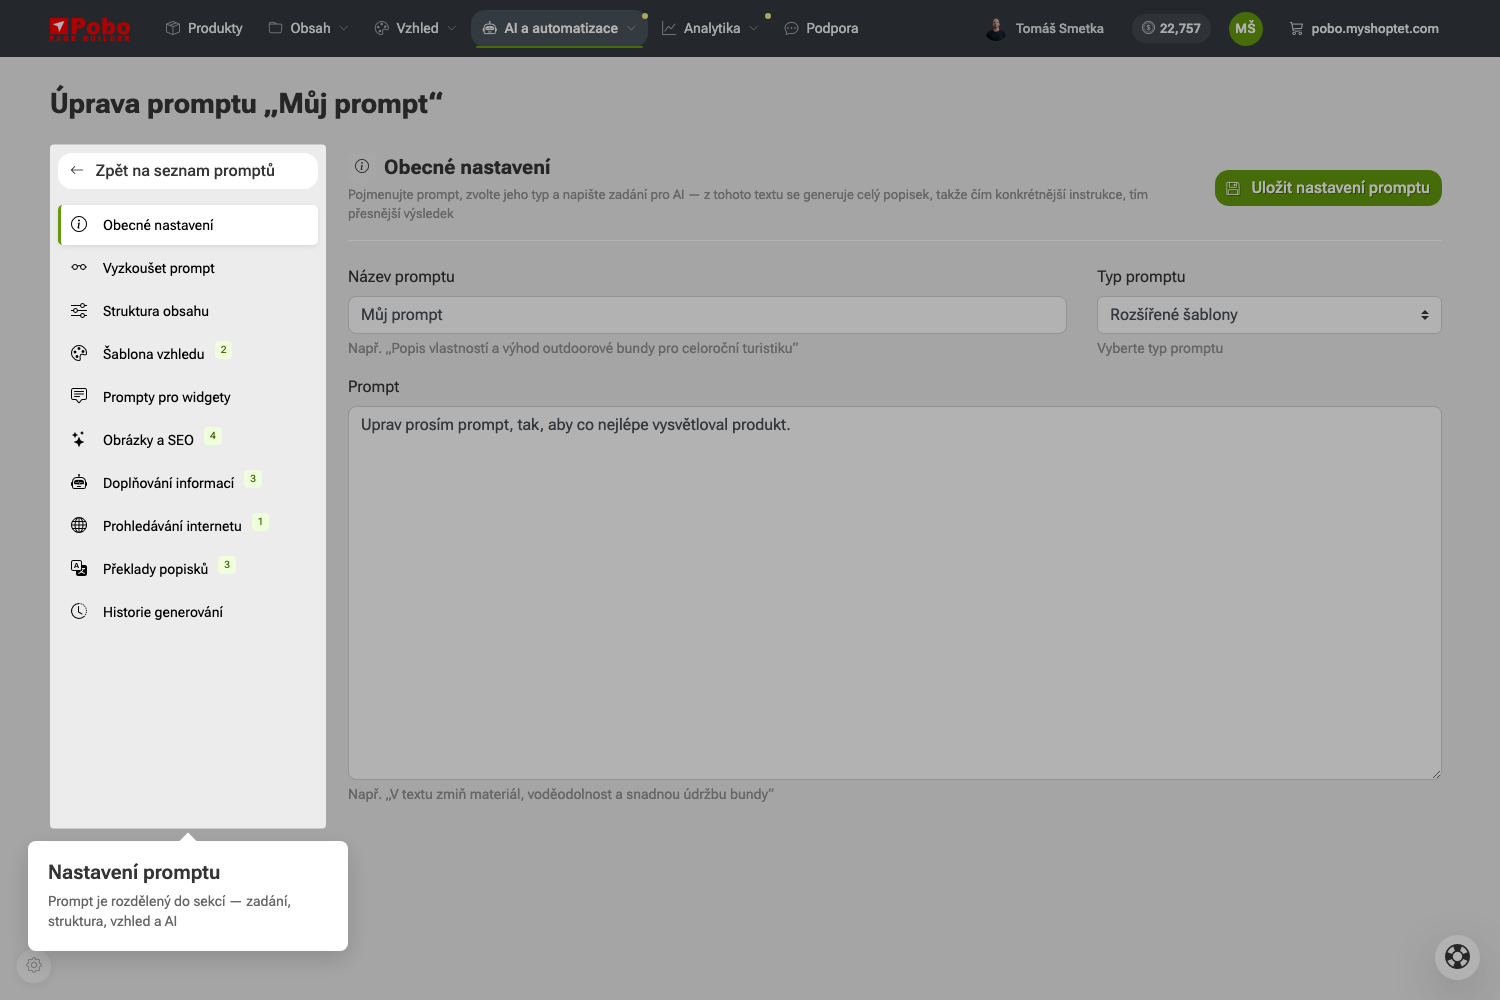
Task: Click the Vzhled palette icon
Action: (381, 28)
